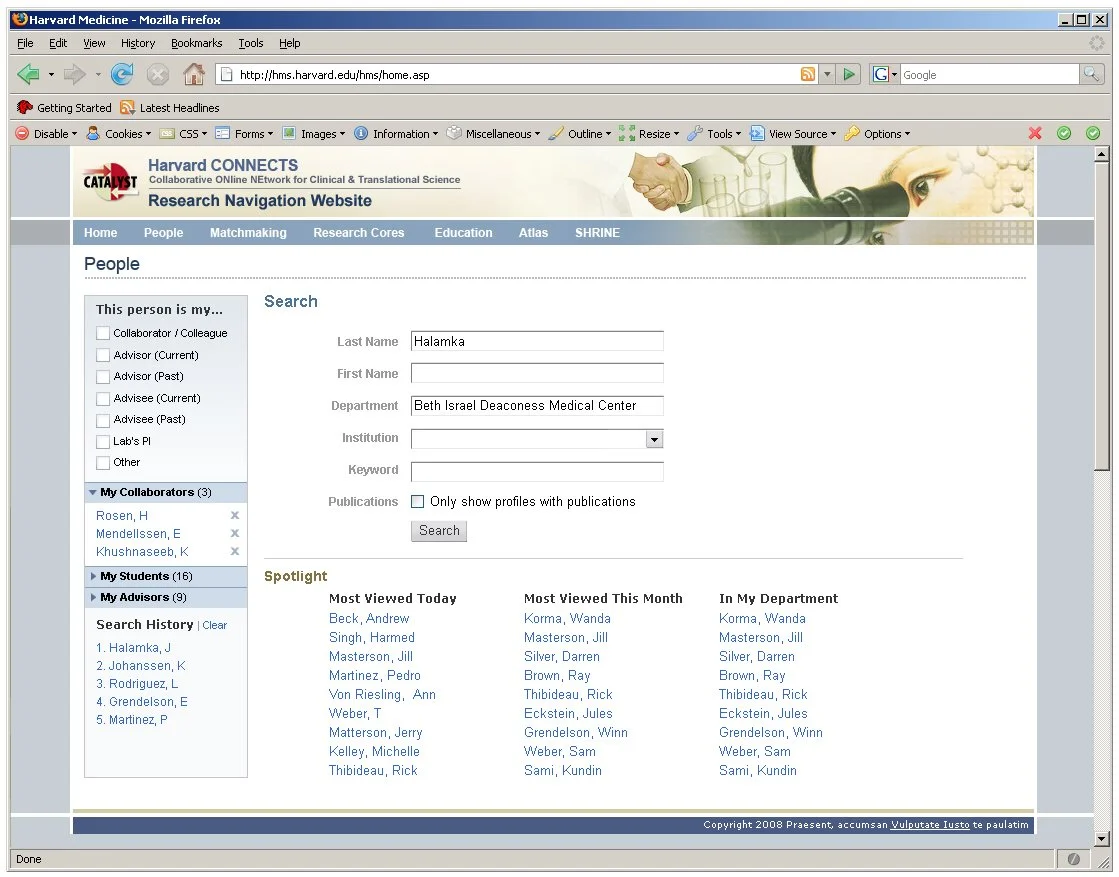Image resolution: width=1119 pixels, height=877 pixels.
Task: Check the Advisee (Current) box
Action: (103, 399)
